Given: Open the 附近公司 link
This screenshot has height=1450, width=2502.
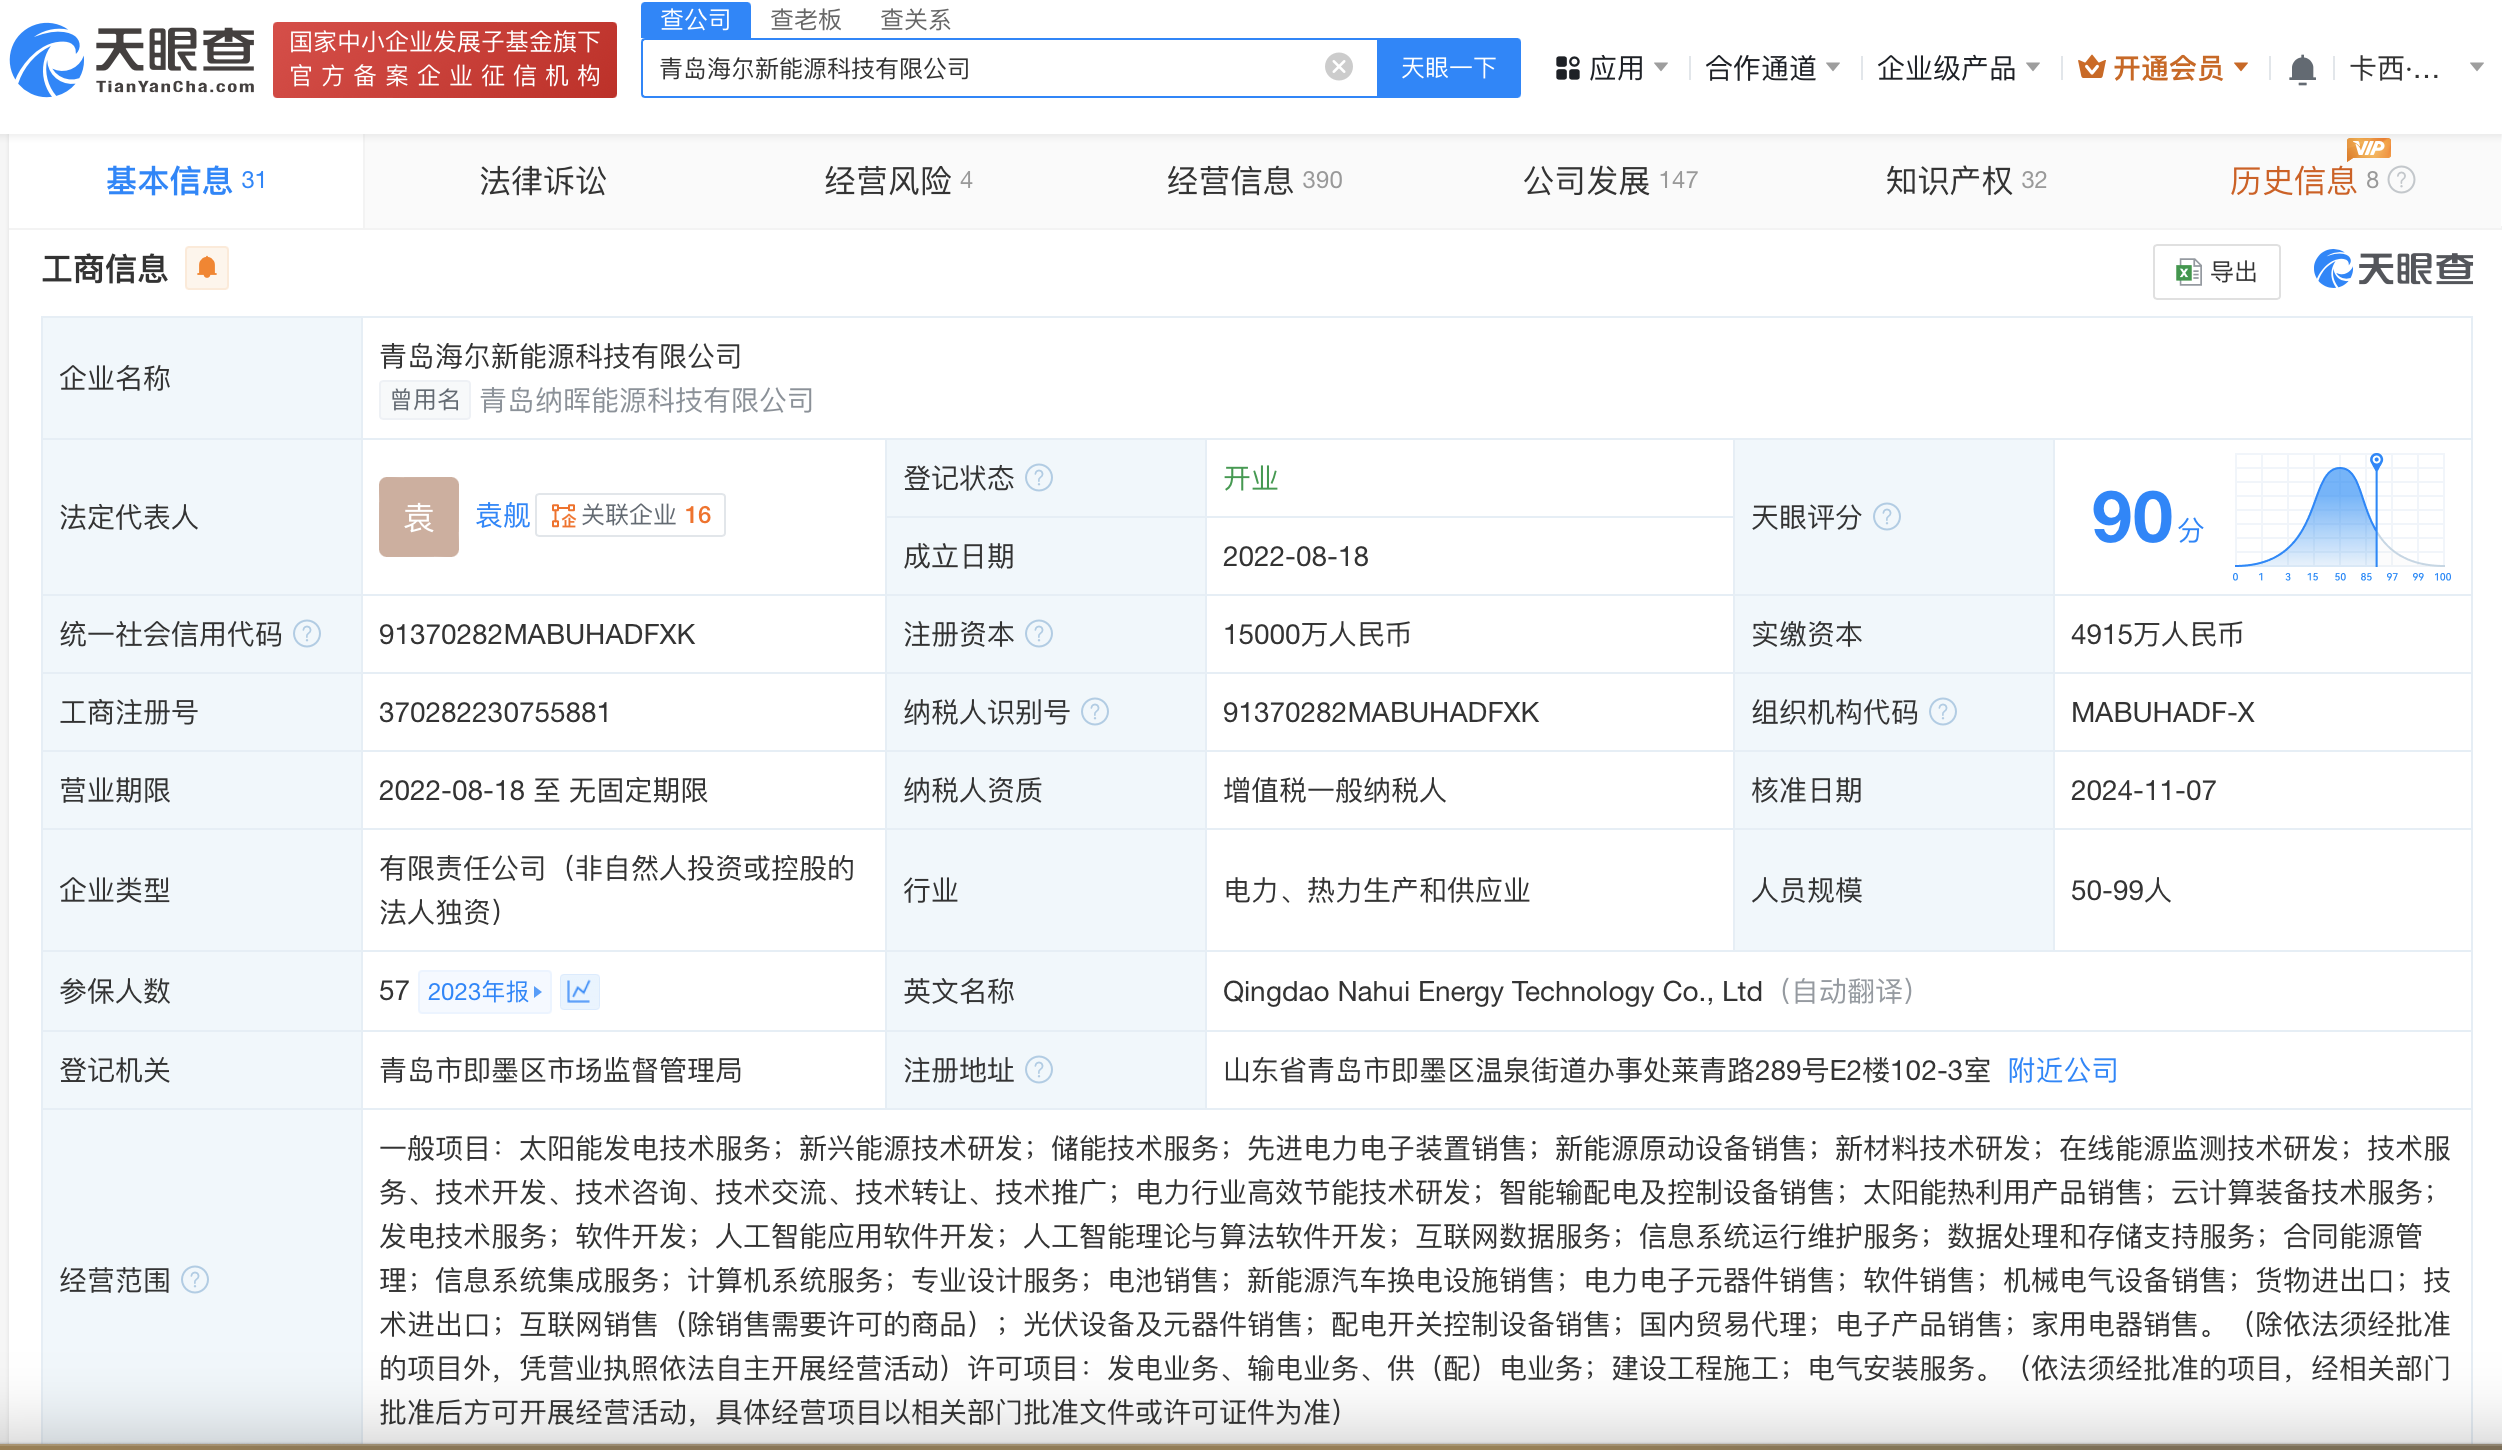Looking at the screenshot, I should 2062,1070.
